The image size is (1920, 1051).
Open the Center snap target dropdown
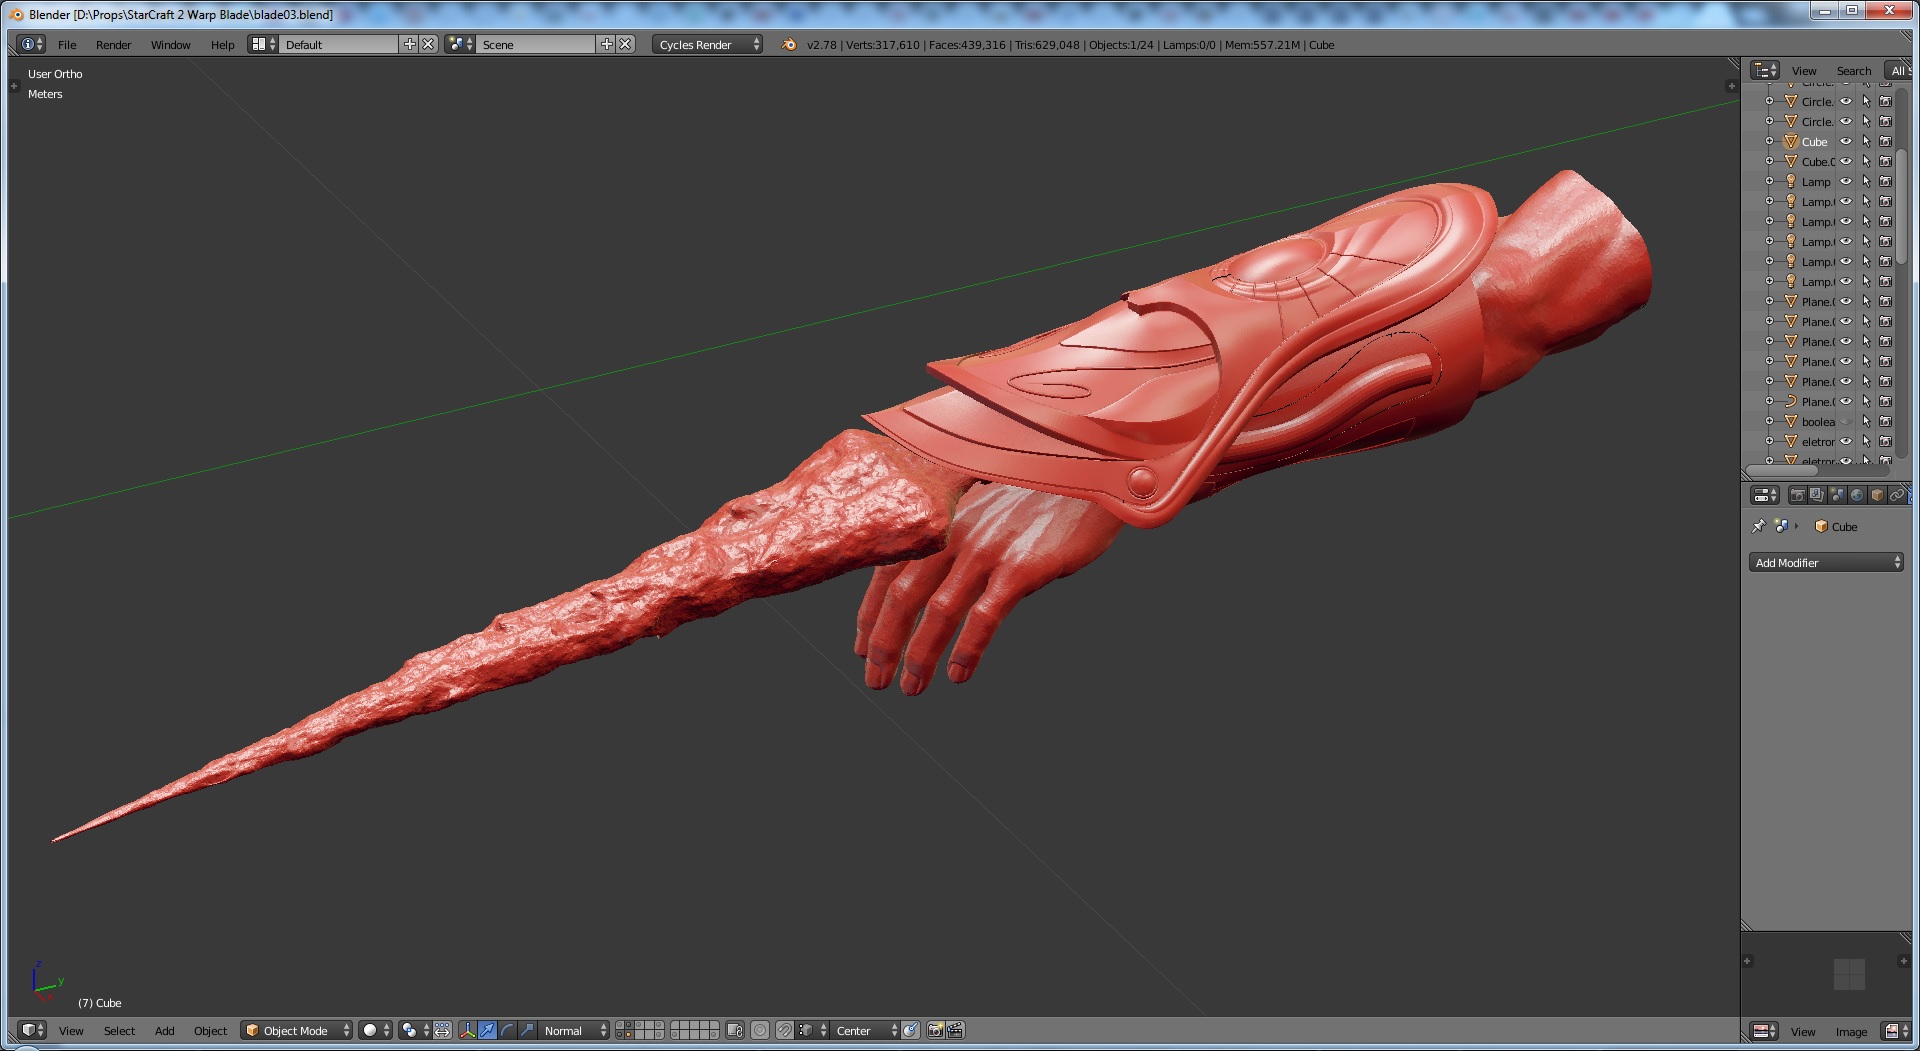(x=866, y=1030)
